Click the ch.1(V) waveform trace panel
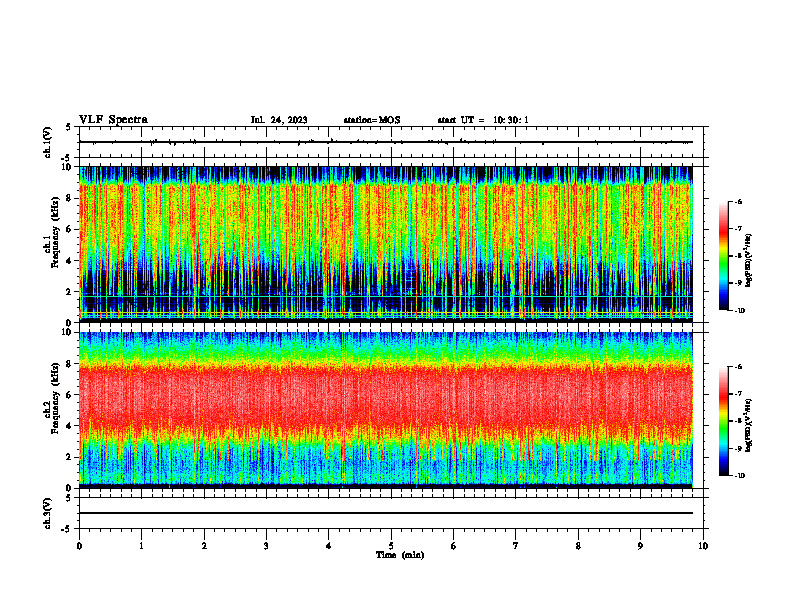This screenshot has width=792, height=612. click(x=391, y=142)
